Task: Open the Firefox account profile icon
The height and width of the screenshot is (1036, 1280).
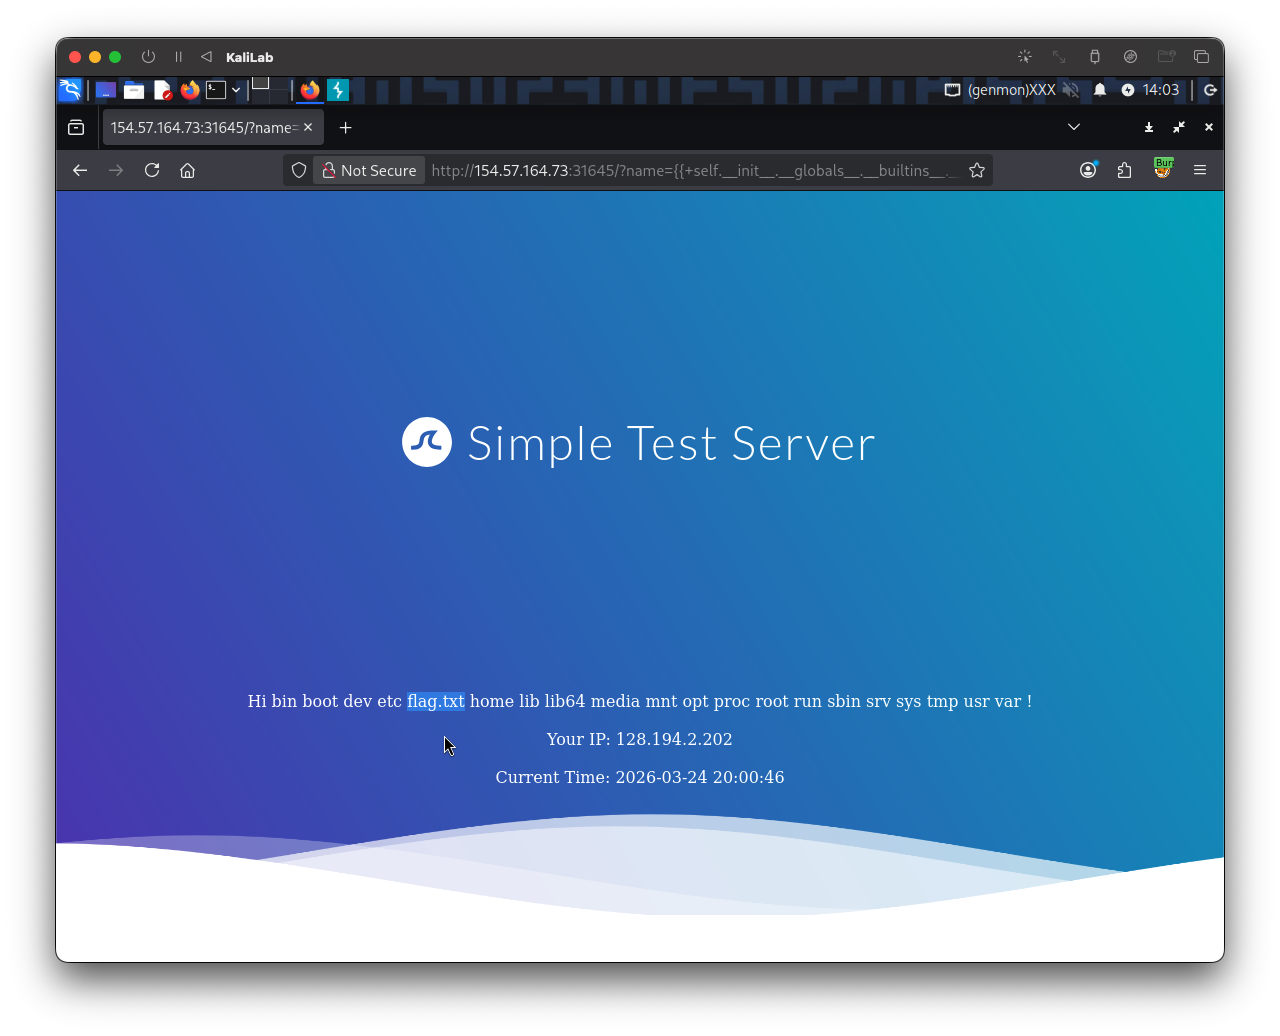Action: (1088, 170)
